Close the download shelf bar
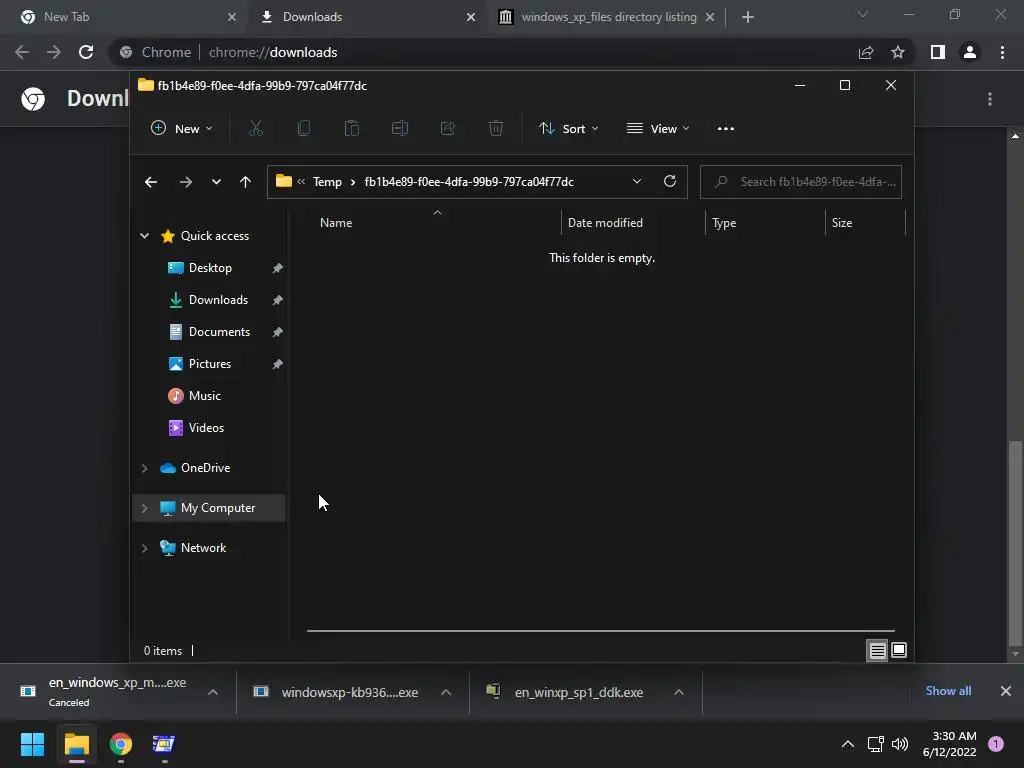1024x768 pixels. [x=1006, y=691]
